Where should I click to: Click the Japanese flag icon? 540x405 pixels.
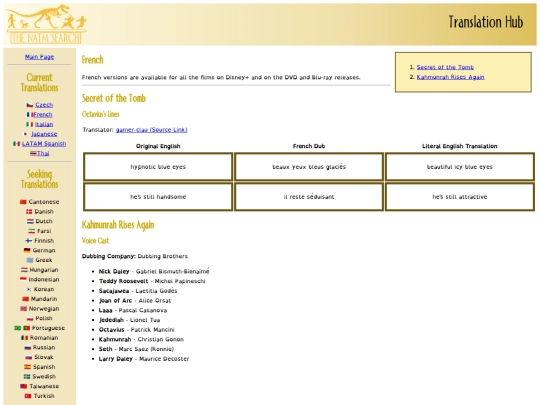[25, 134]
